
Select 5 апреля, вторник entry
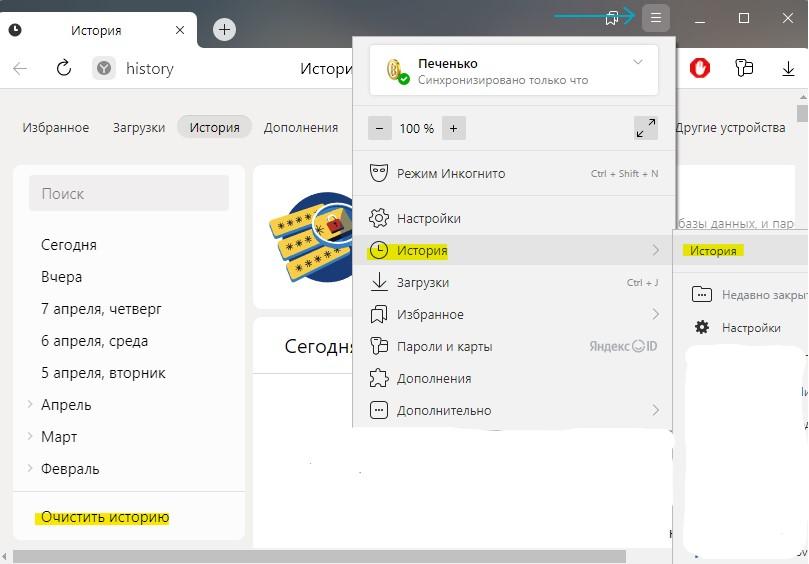[103, 373]
